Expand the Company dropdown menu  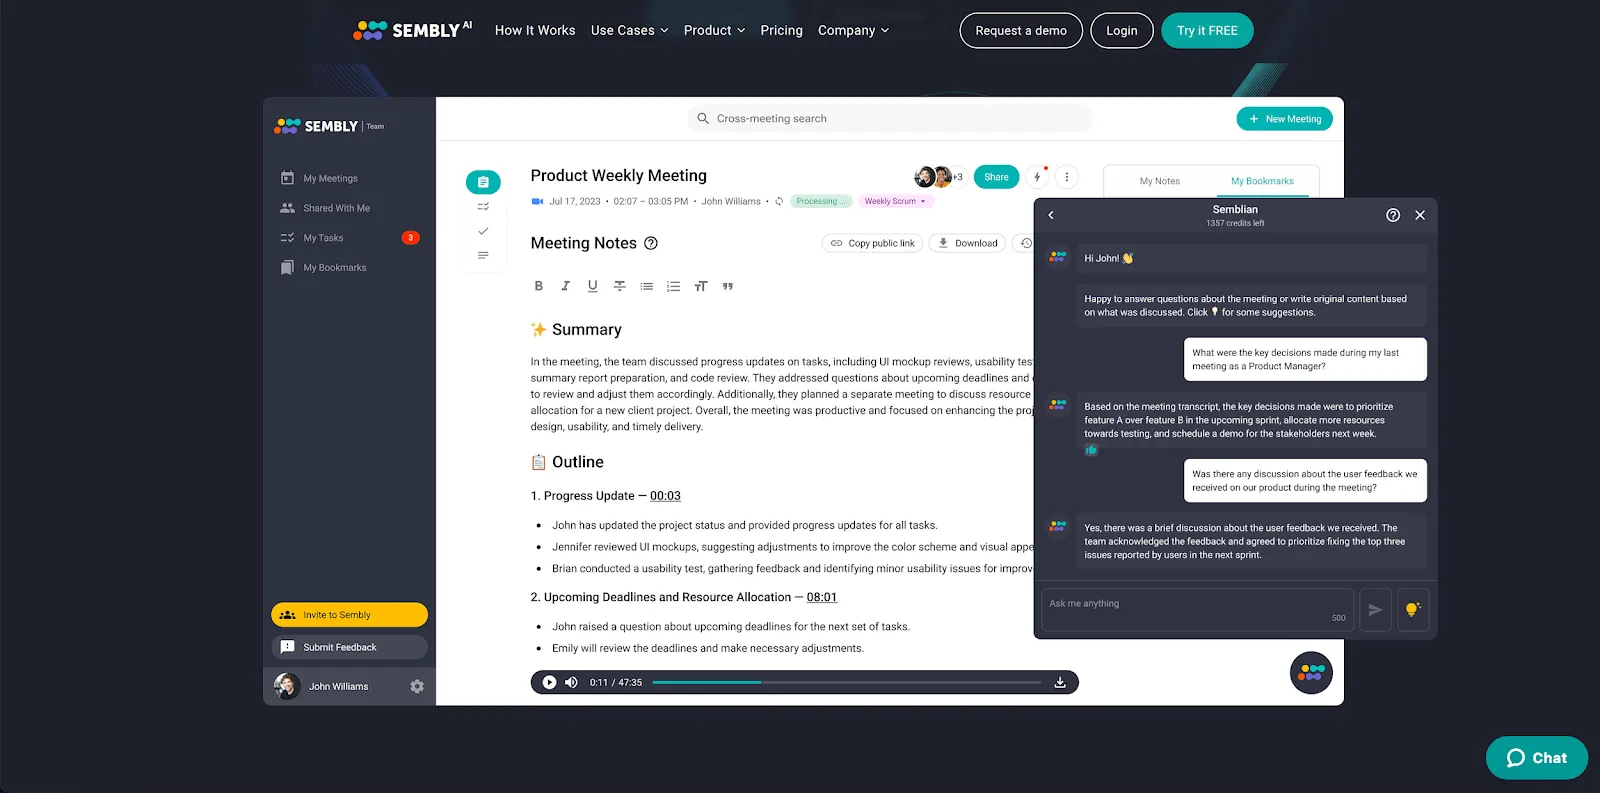(853, 30)
